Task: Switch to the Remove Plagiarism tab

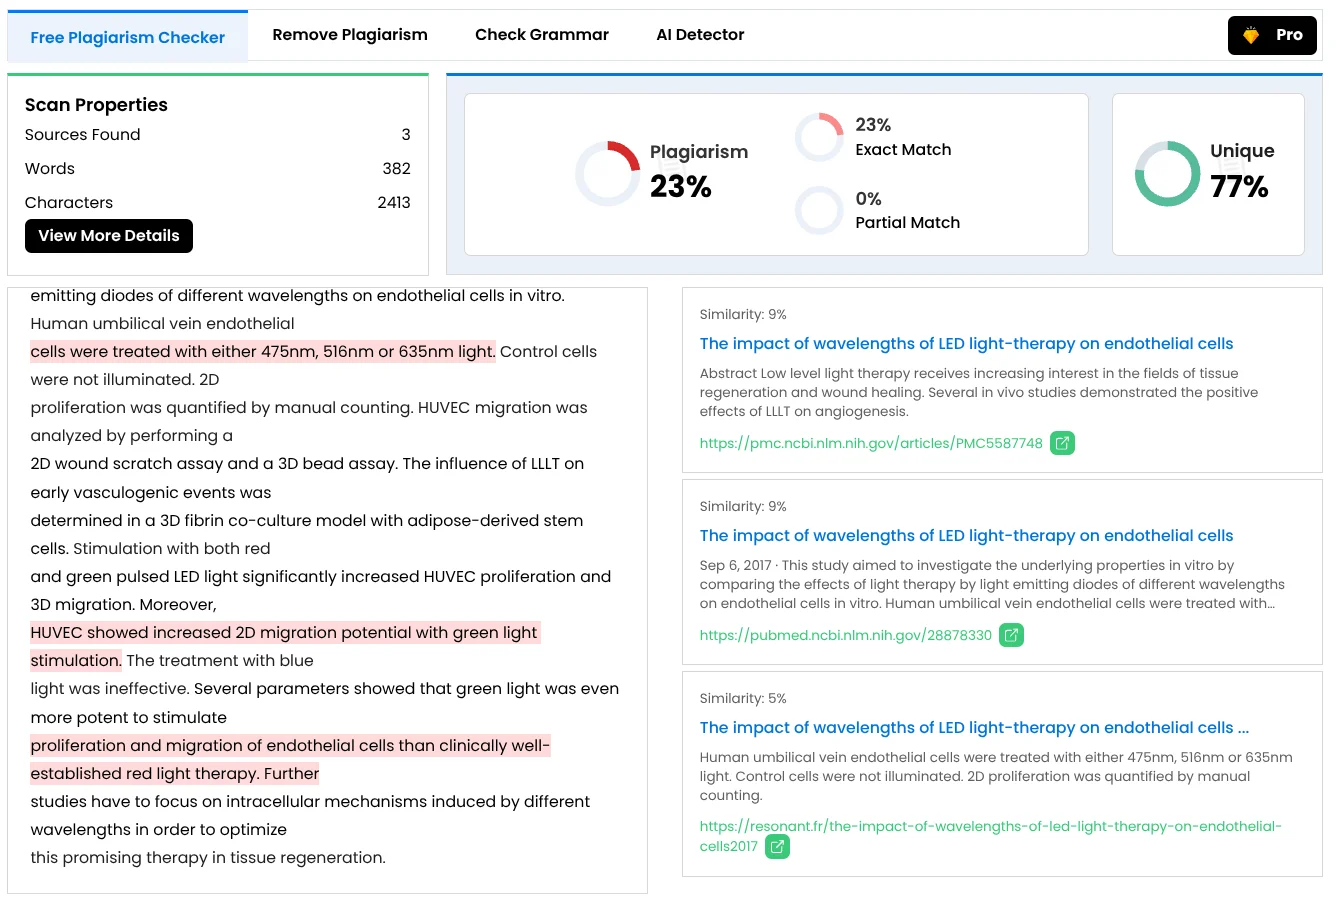Action: [350, 35]
